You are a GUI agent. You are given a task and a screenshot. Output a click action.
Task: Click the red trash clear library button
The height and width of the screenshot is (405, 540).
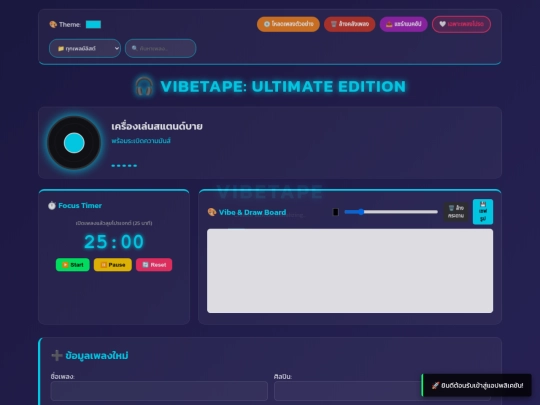click(x=350, y=24)
